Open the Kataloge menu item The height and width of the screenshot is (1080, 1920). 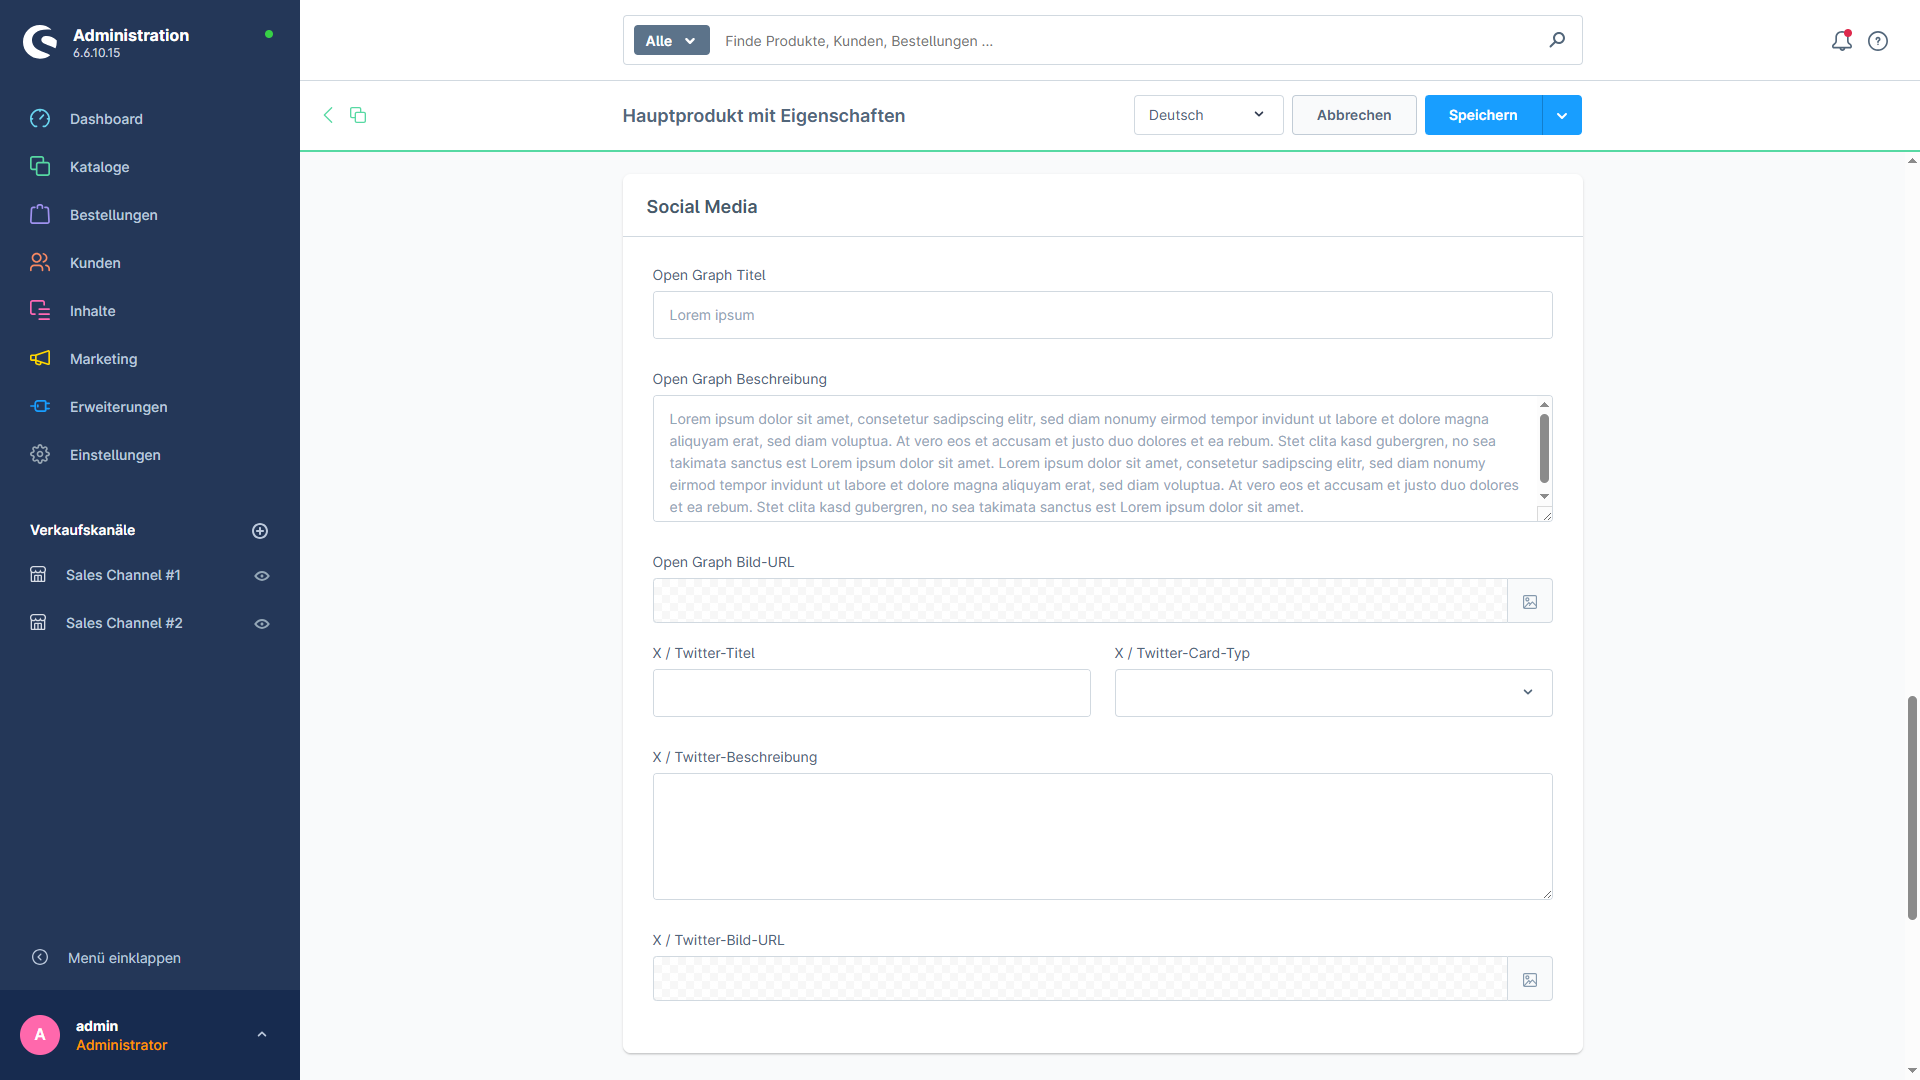click(x=99, y=167)
